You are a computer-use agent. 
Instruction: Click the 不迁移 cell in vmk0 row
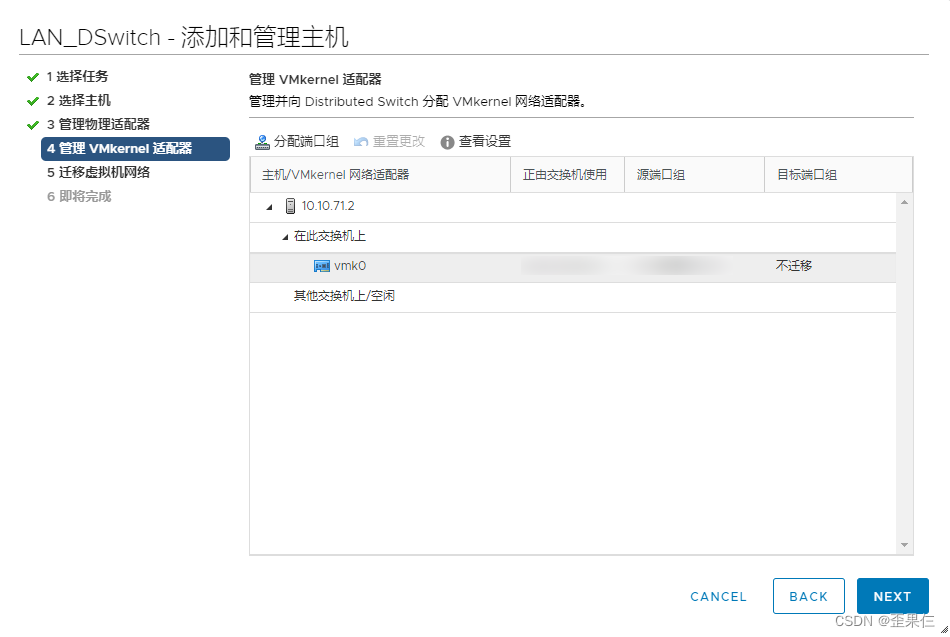tap(794, 265)
